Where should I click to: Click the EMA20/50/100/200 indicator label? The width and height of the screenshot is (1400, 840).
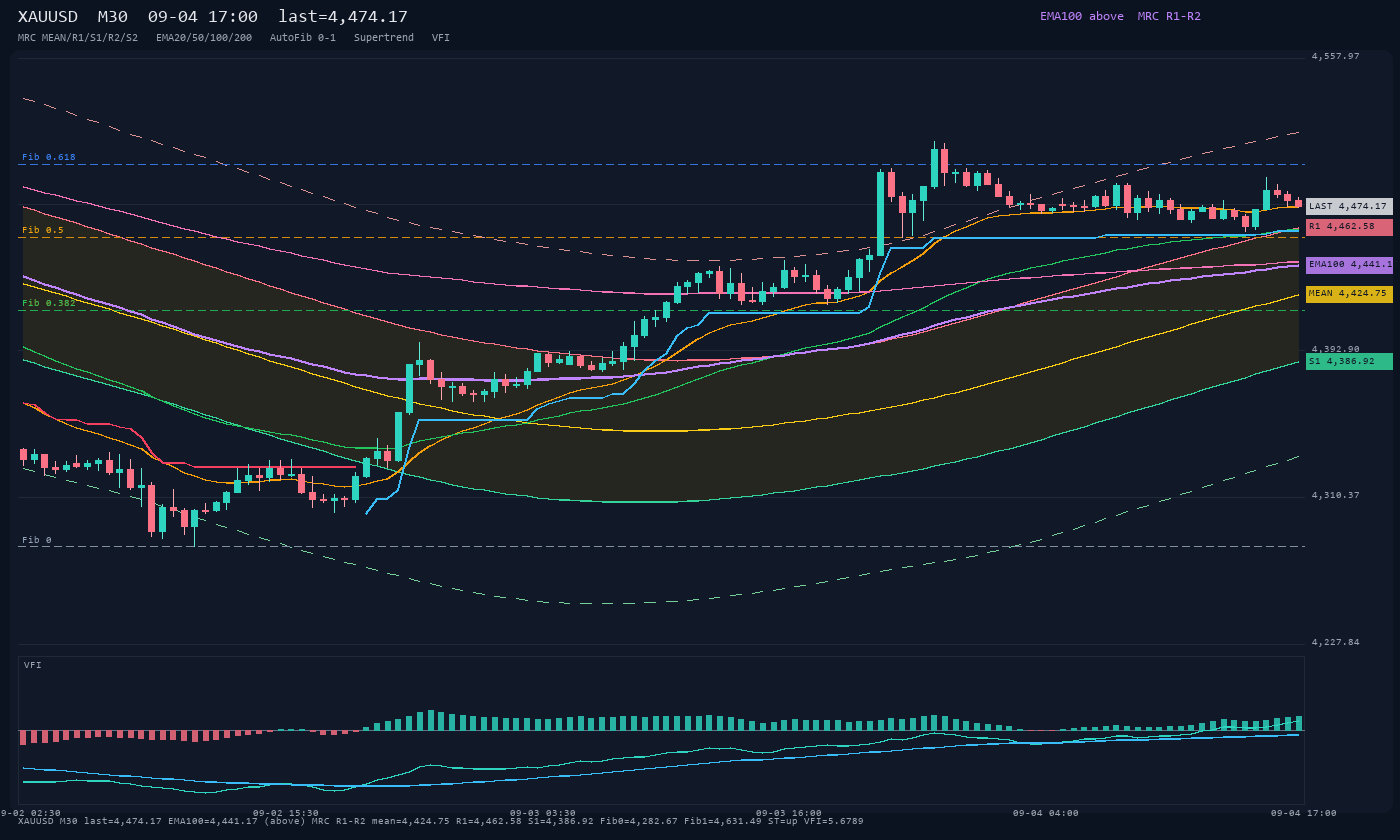coord(204,38)
